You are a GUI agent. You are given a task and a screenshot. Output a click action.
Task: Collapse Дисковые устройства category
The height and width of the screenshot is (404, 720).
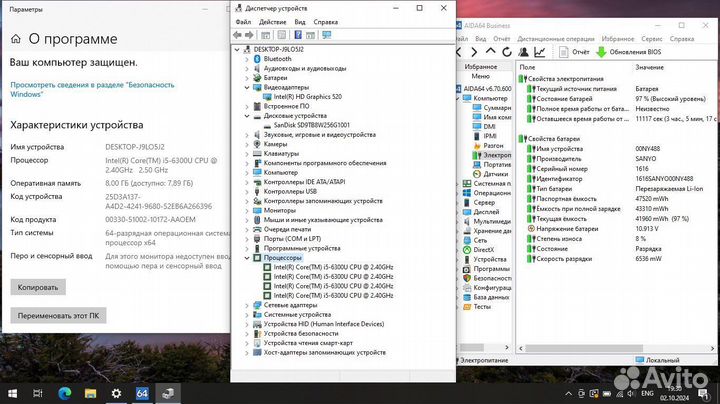click(x=247, y=116)
